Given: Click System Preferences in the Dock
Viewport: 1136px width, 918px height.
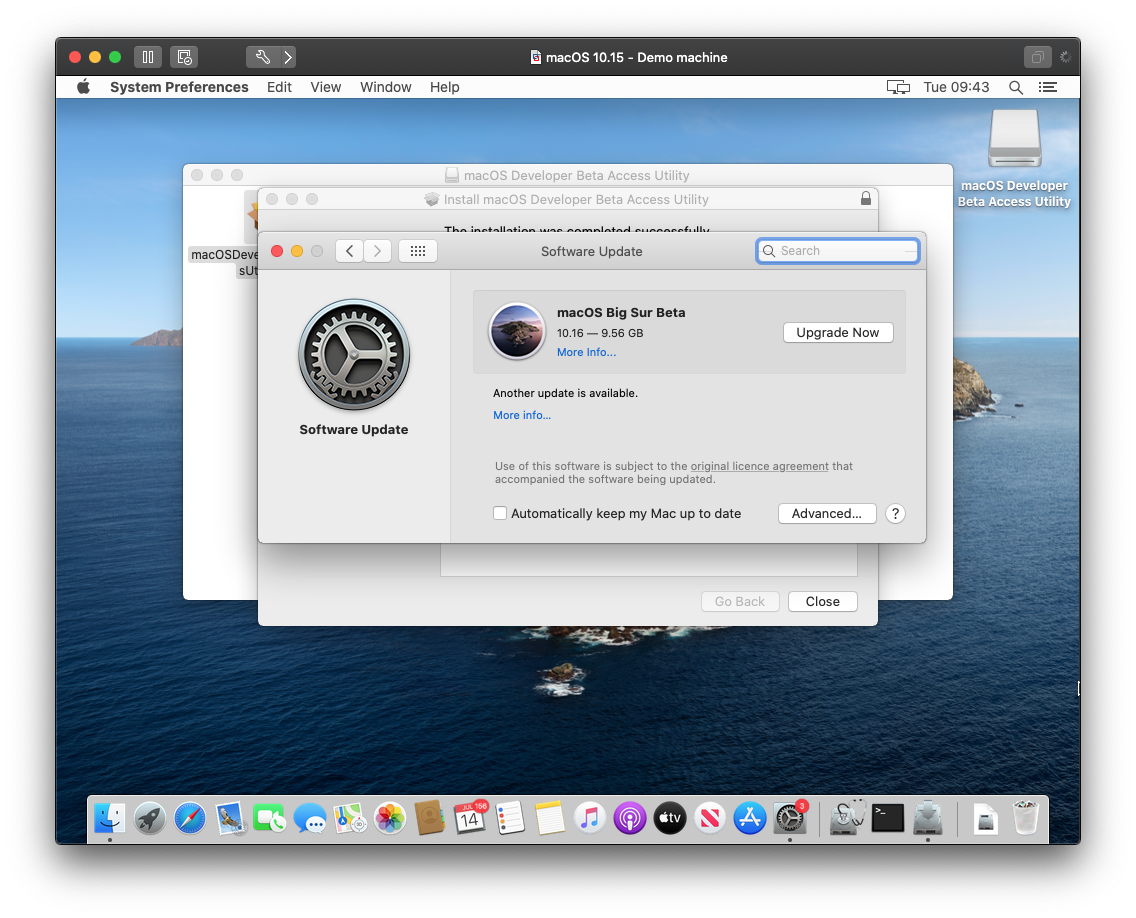Looking at the screenshot, I should coord(790,819).
